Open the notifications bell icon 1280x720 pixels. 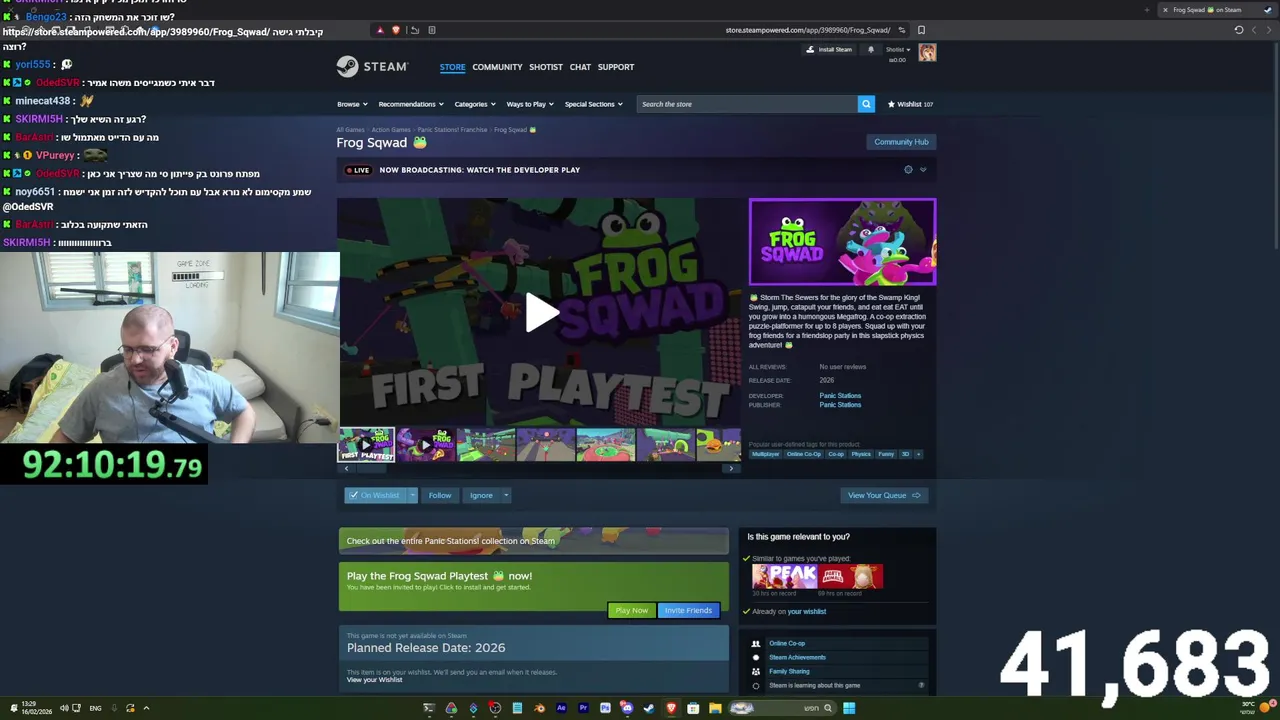871,49
